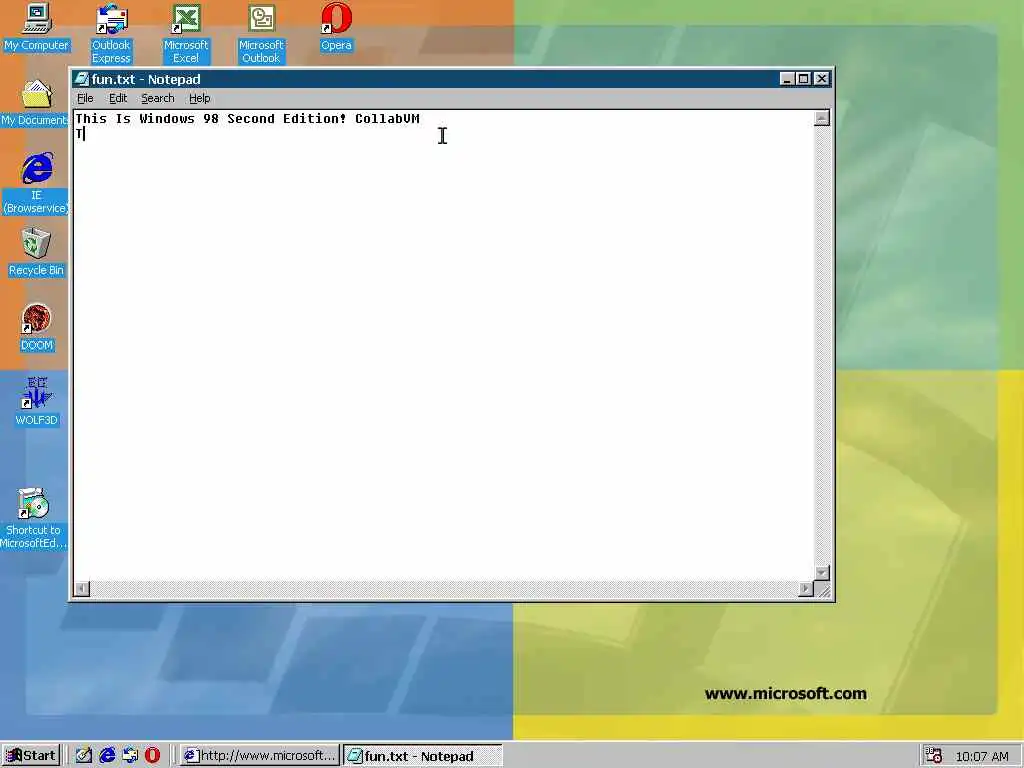Click the 10:07 AM clock in the tray
The image size is (1024, 768).
pyautogui.click(x=982, y=756)
